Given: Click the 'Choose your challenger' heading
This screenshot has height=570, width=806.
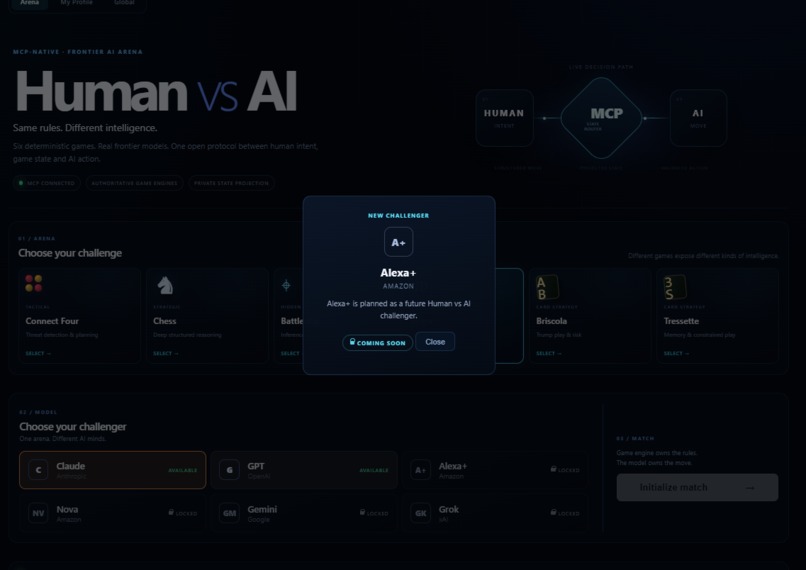Looking at the screenshot, I should 72,427.
